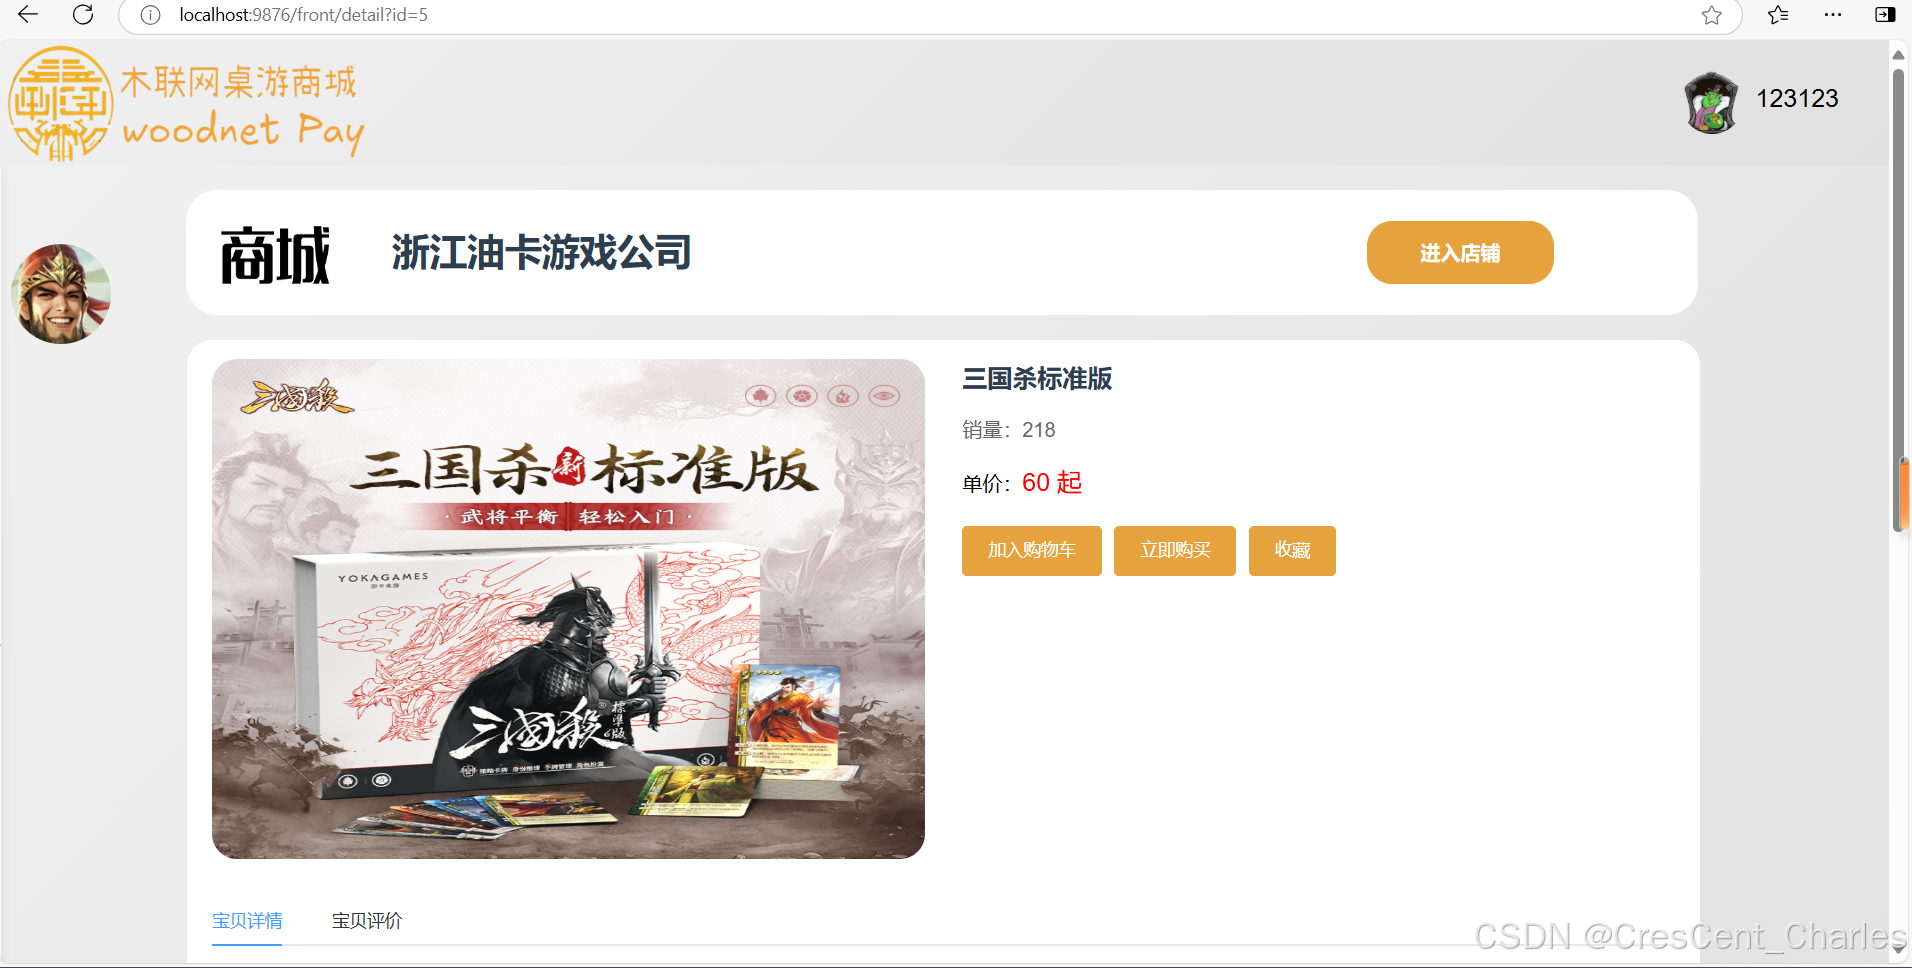This screenshot has height=968, width=1912.
Task: Click the site information icon in address bar
Action: [x=150, y=15]
